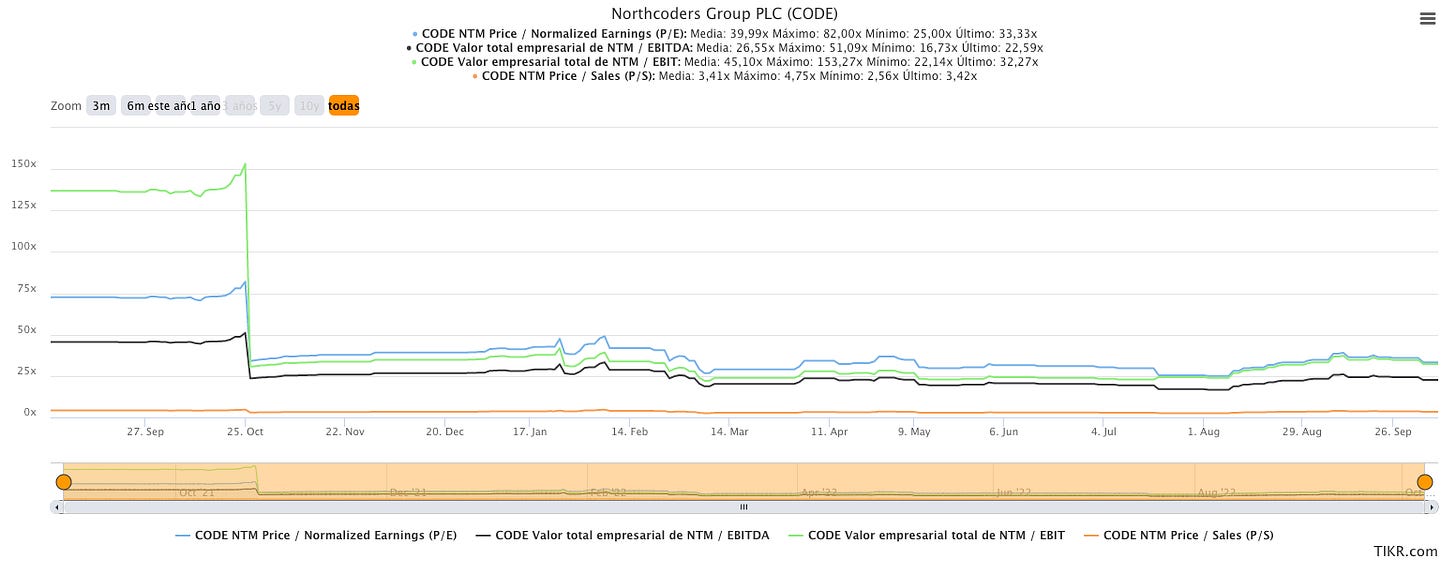Viewport: 1456px width, 563px height.
Task: Click the '27. Sep' x-axis label
Action: [x=145, y=432]
